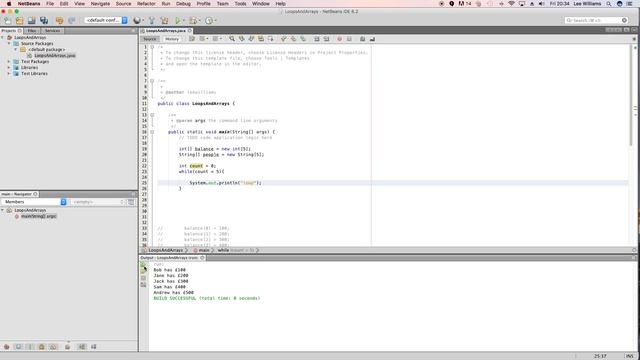
Task: Click the Debug Project toolbar icon
Action: click(x=193, y=20)
